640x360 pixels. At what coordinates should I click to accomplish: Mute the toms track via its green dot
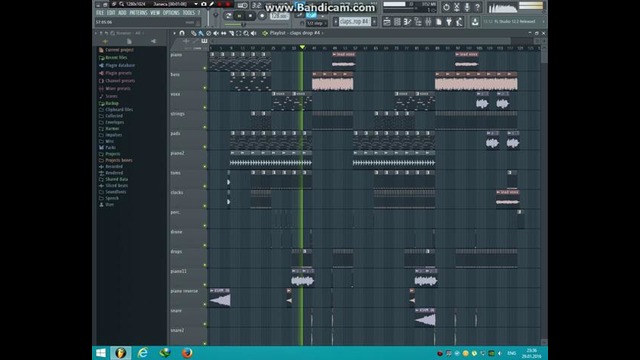point(205,186)
